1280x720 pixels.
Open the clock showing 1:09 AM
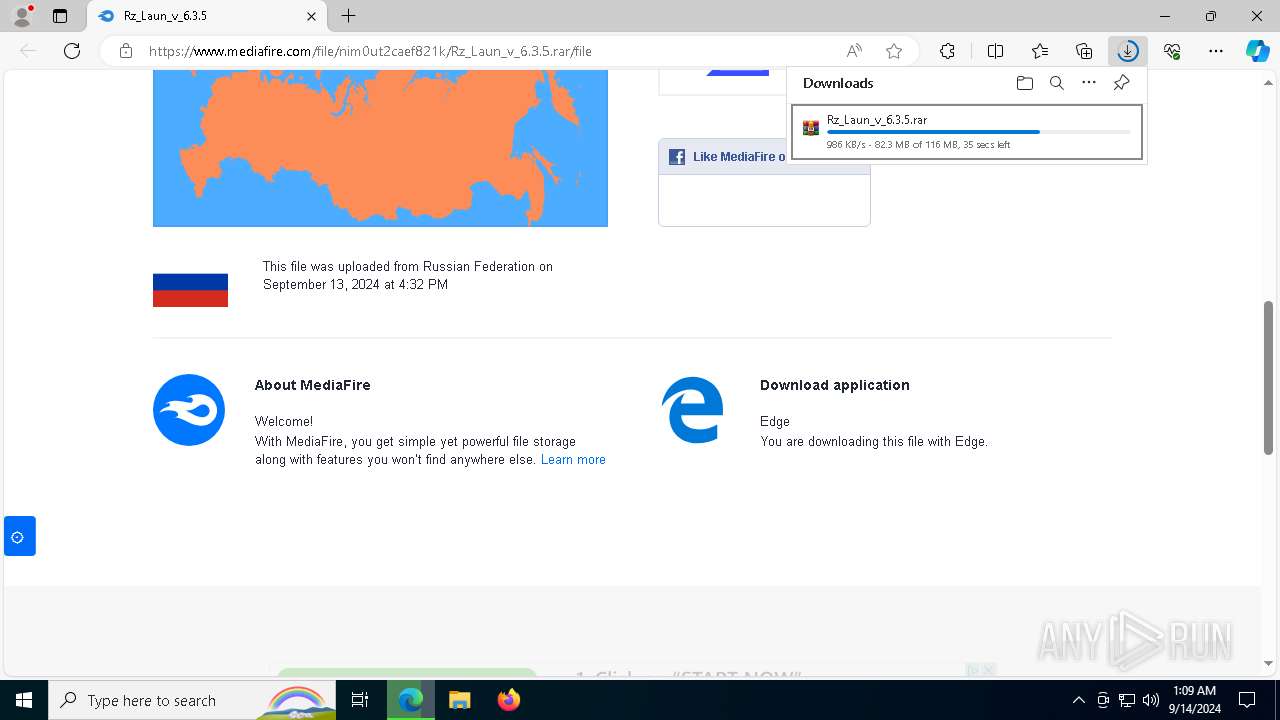[1194, 700]
